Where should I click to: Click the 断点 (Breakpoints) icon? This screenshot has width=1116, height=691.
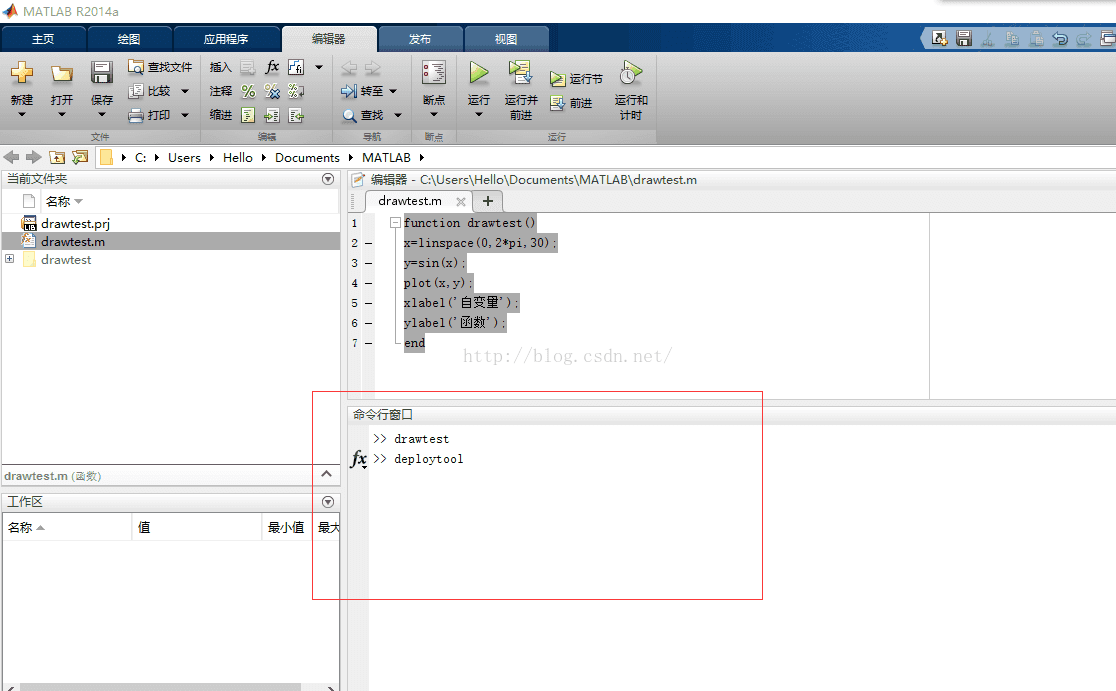point(433,73)
